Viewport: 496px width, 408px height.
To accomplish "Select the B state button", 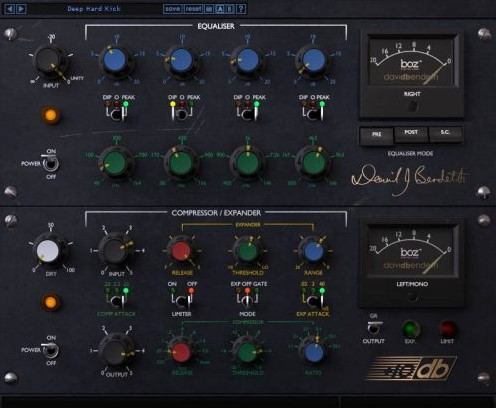I will [x=230, y=9].
